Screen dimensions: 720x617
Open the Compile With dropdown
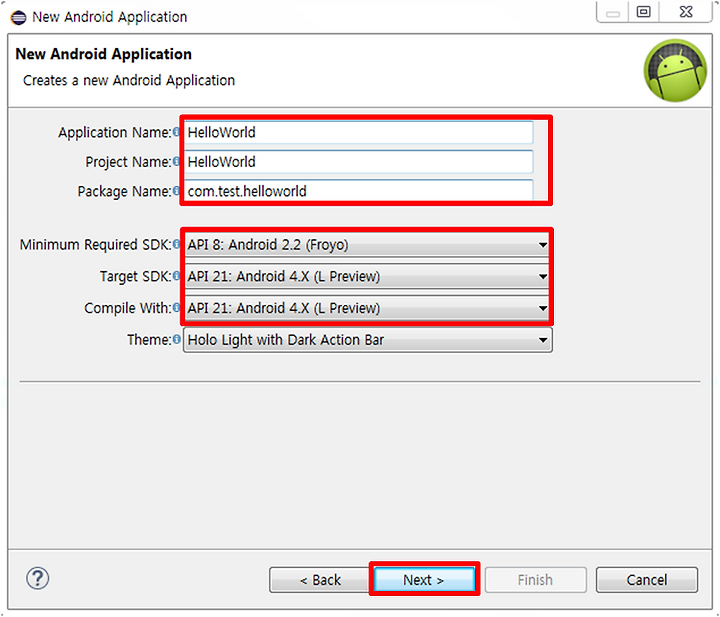[367, 308]
